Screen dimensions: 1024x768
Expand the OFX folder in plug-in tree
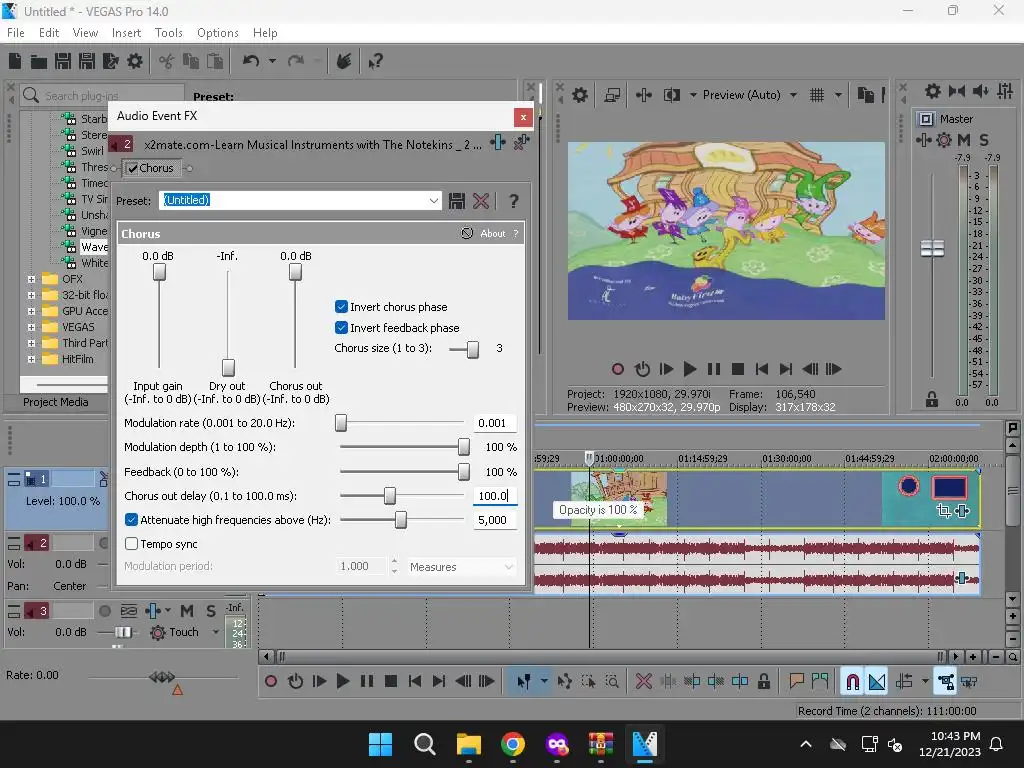(31, 279)
